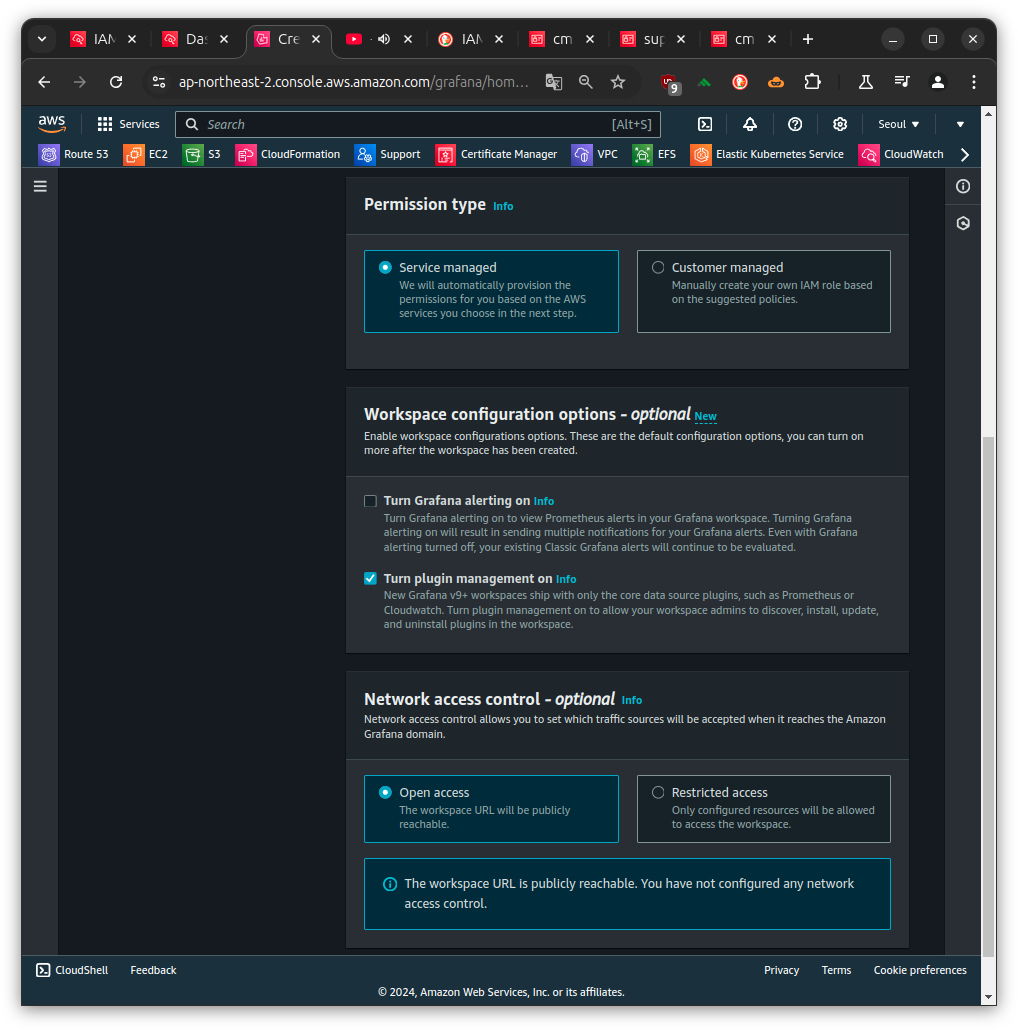Screen dimensions: 1018x1030
Task: Mute the YouTube tab speaker icon
Action: tap(384, 39)
